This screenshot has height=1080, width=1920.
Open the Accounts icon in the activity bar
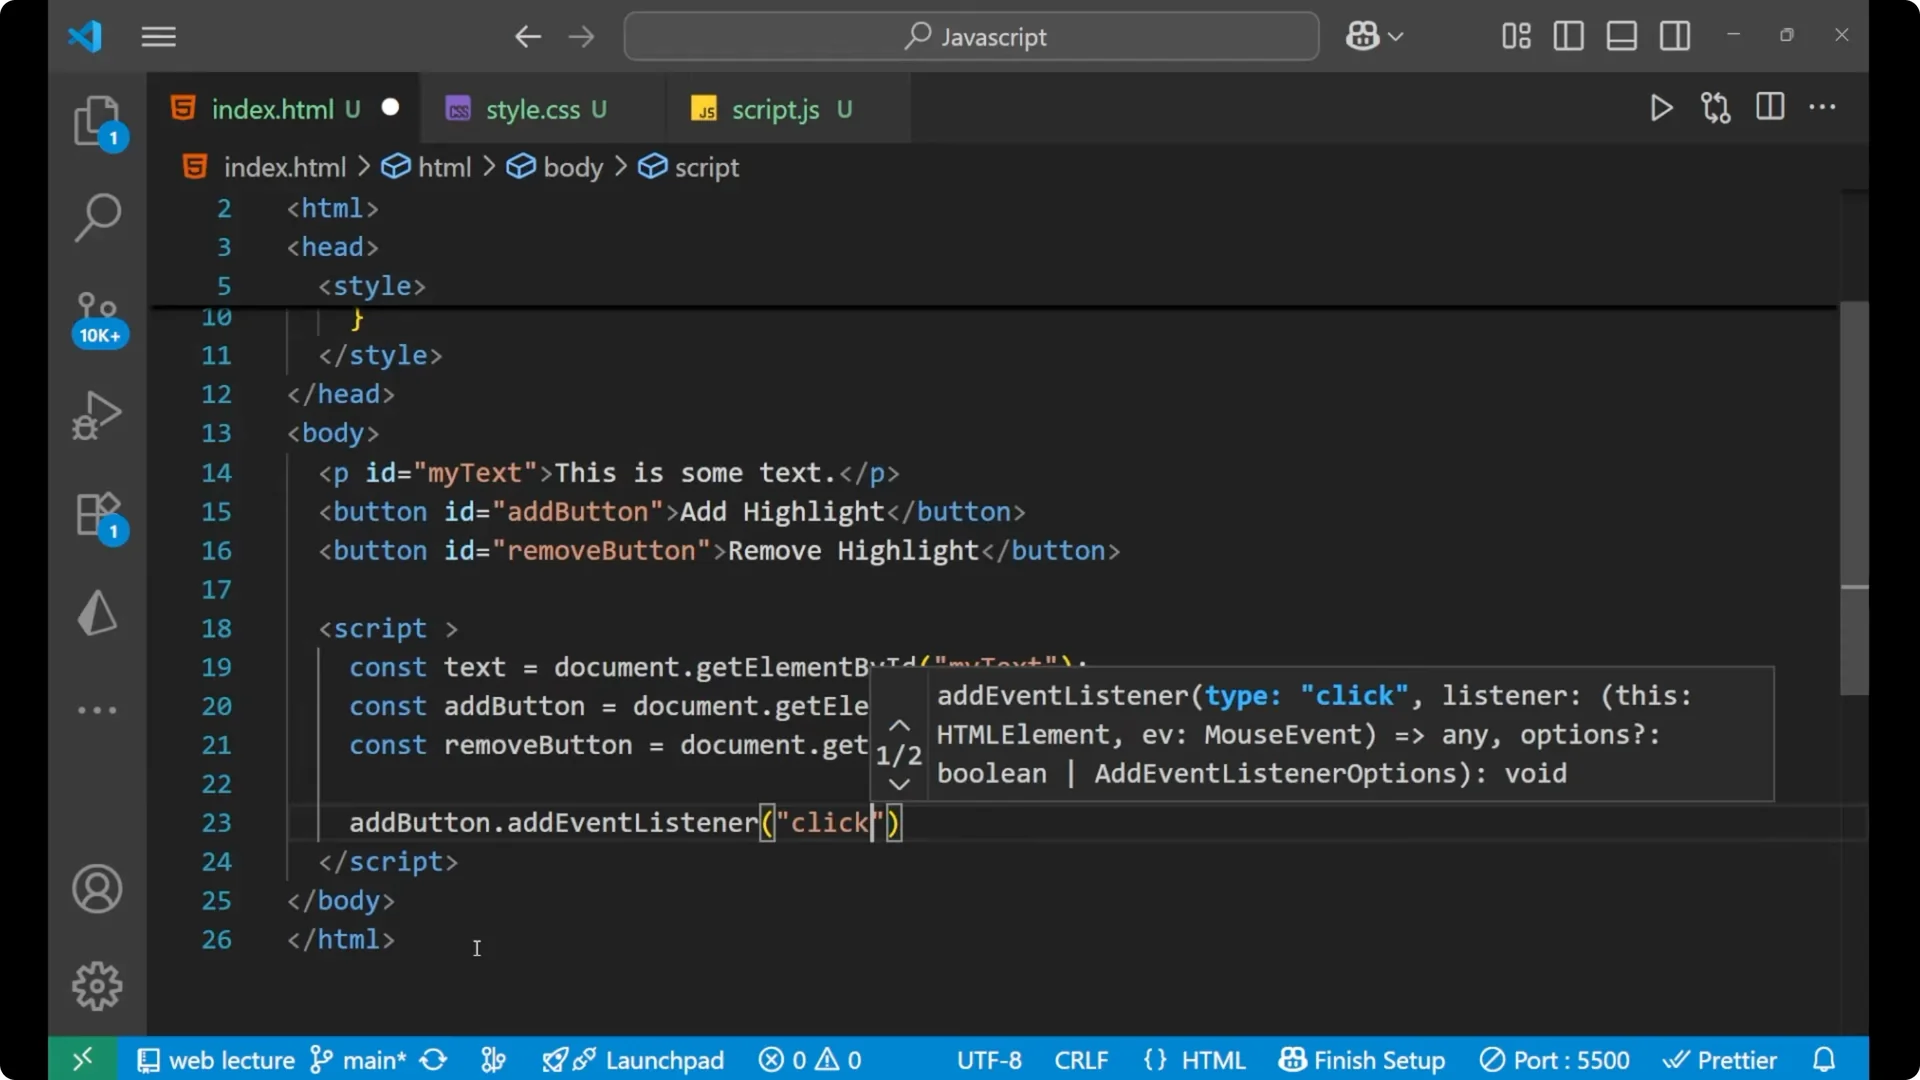97,889
